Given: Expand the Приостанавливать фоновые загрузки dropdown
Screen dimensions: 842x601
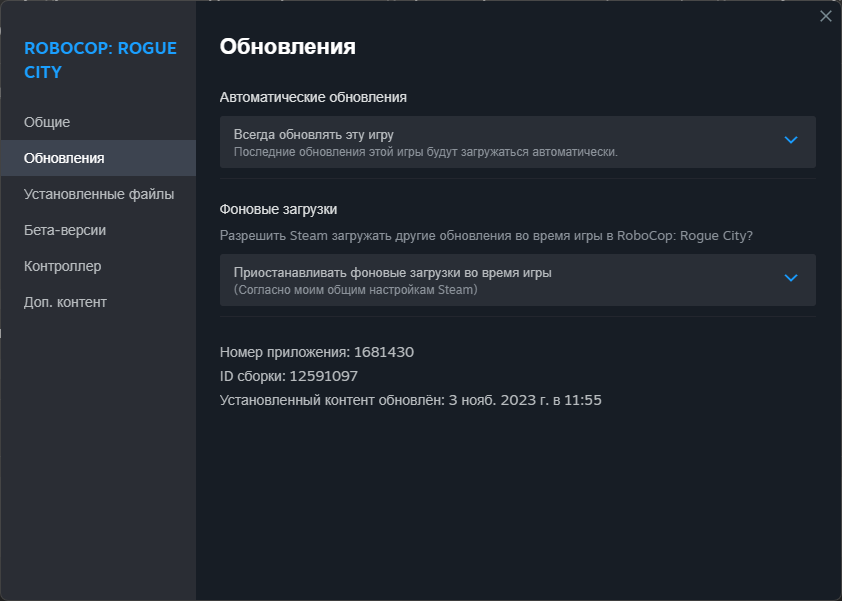Looking at the screenshot, I should 518,280.
